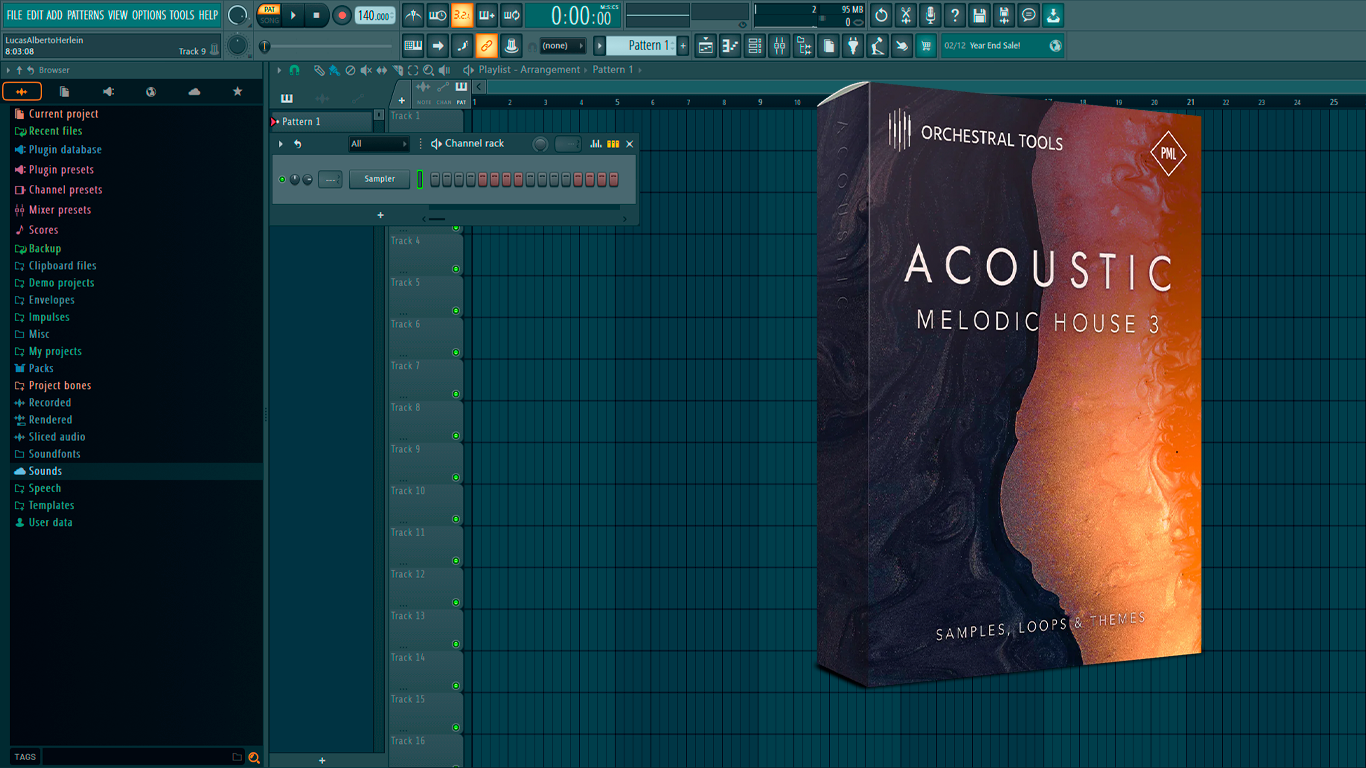Click the undo history circular arrow icon

(x=881, y=15)
